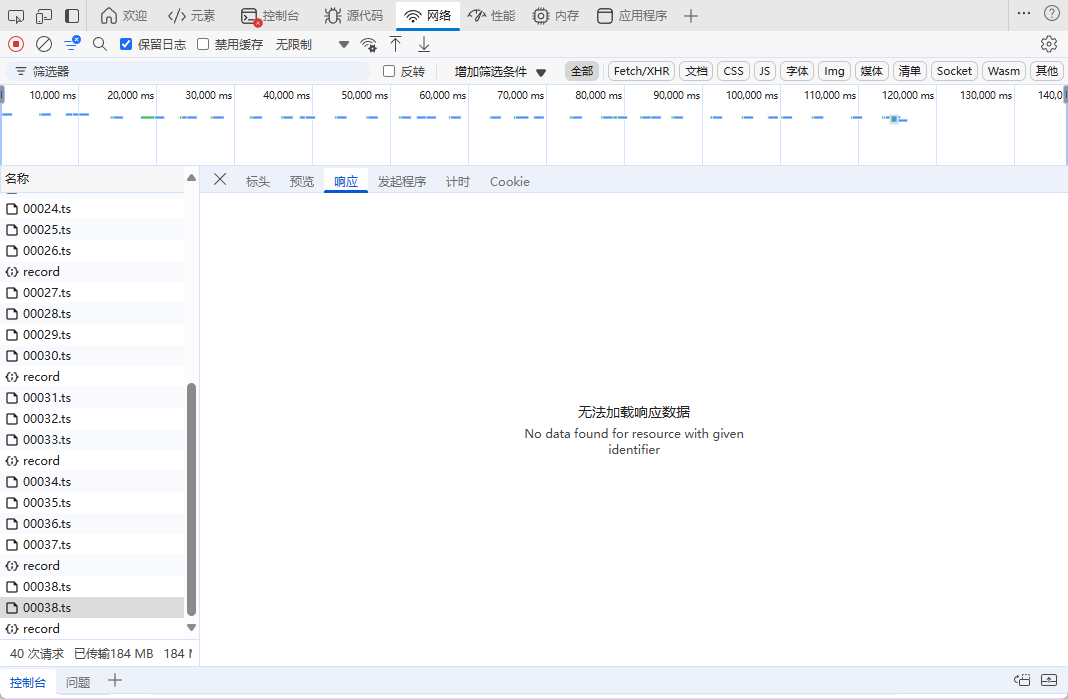Click the request list scroll-up arrow
The image size is (1068, 699).
point(191,178)
